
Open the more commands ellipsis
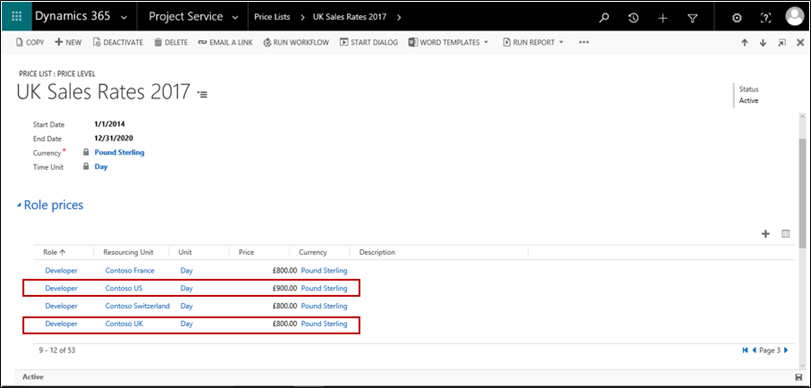click(x=584, y=42)
